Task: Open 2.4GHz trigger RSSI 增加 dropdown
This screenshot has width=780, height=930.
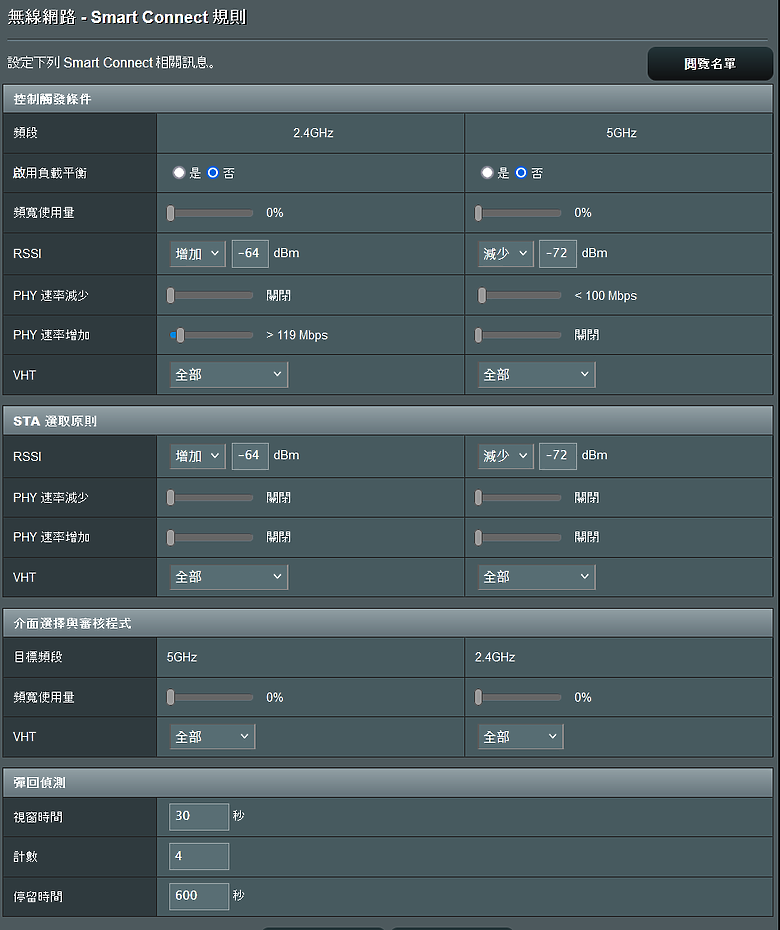Action: 198,254
